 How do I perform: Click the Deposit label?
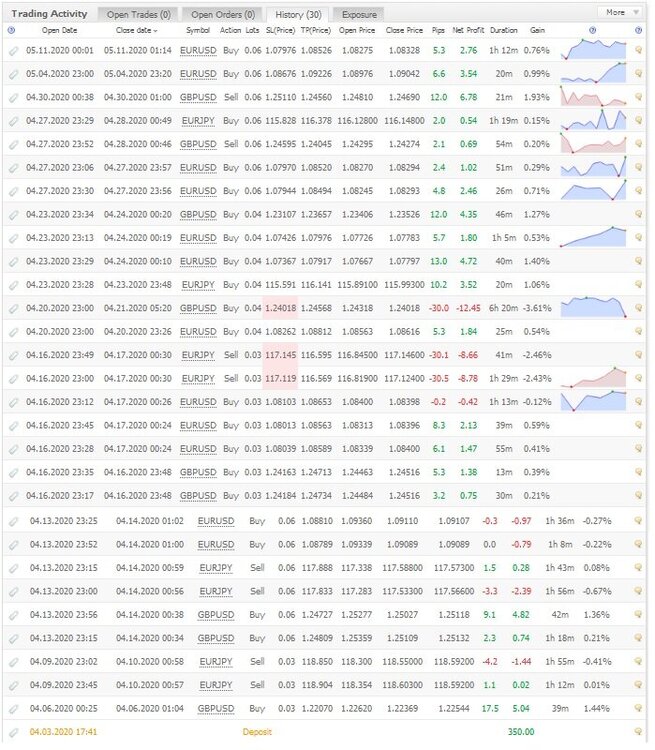(x=257, y=732)
